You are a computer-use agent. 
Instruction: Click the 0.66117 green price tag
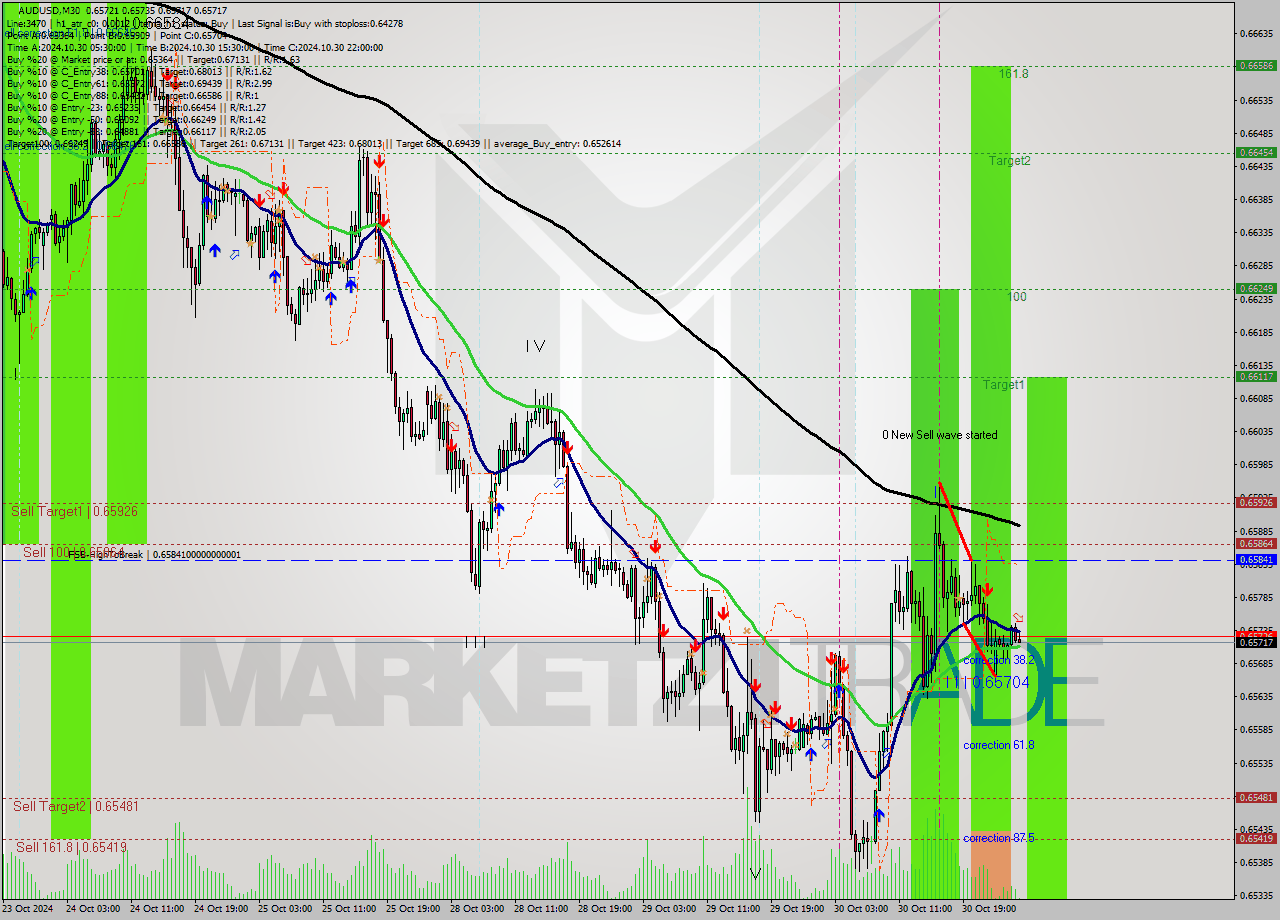(x=1256, y=376)
